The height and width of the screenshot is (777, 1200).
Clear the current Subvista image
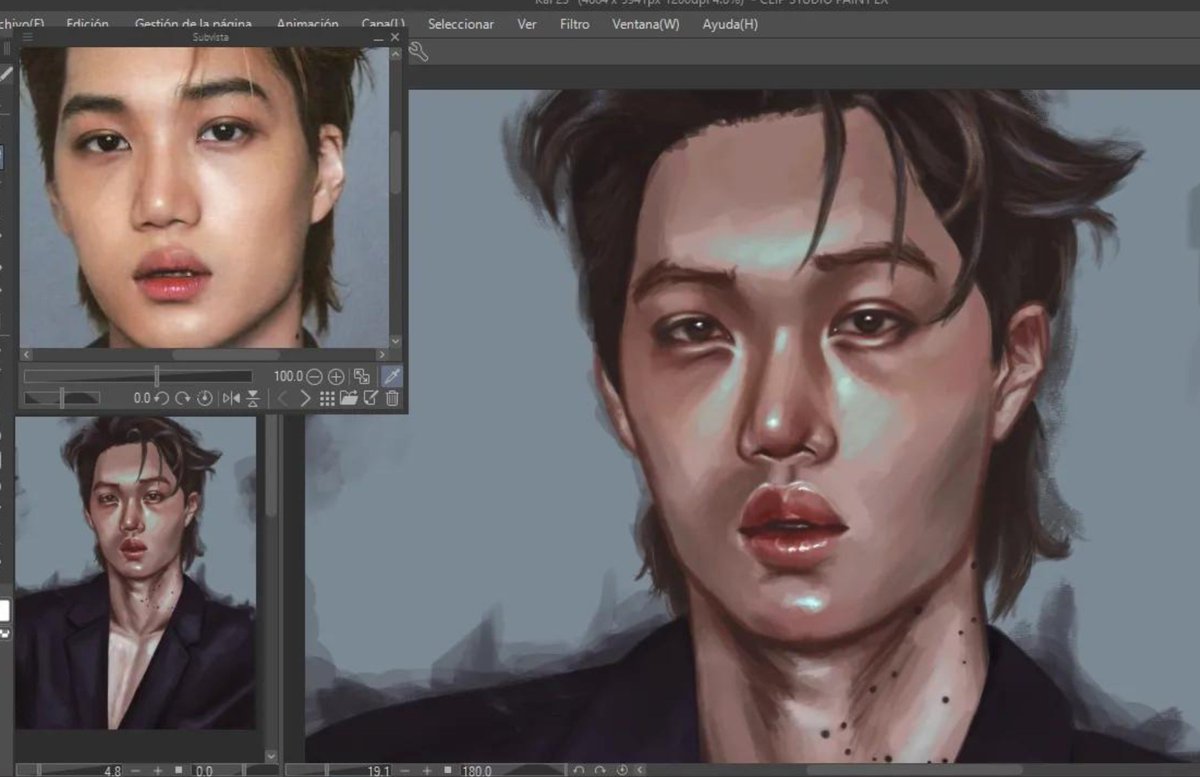371,398
